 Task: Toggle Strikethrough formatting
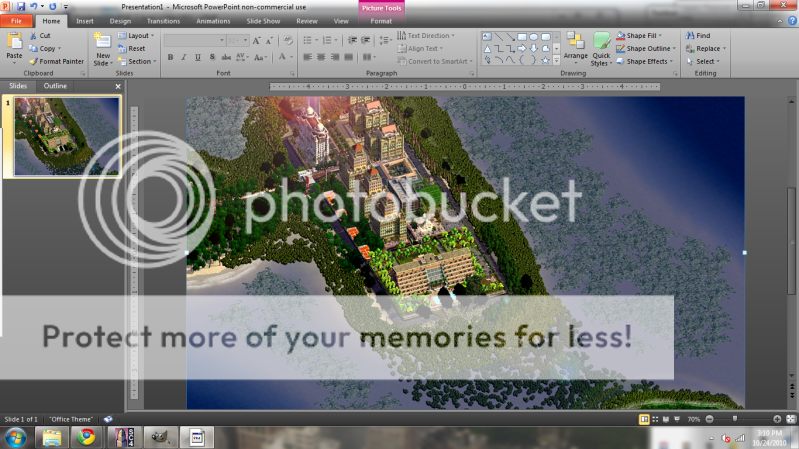pyautogui.click(x=226, y=57)
